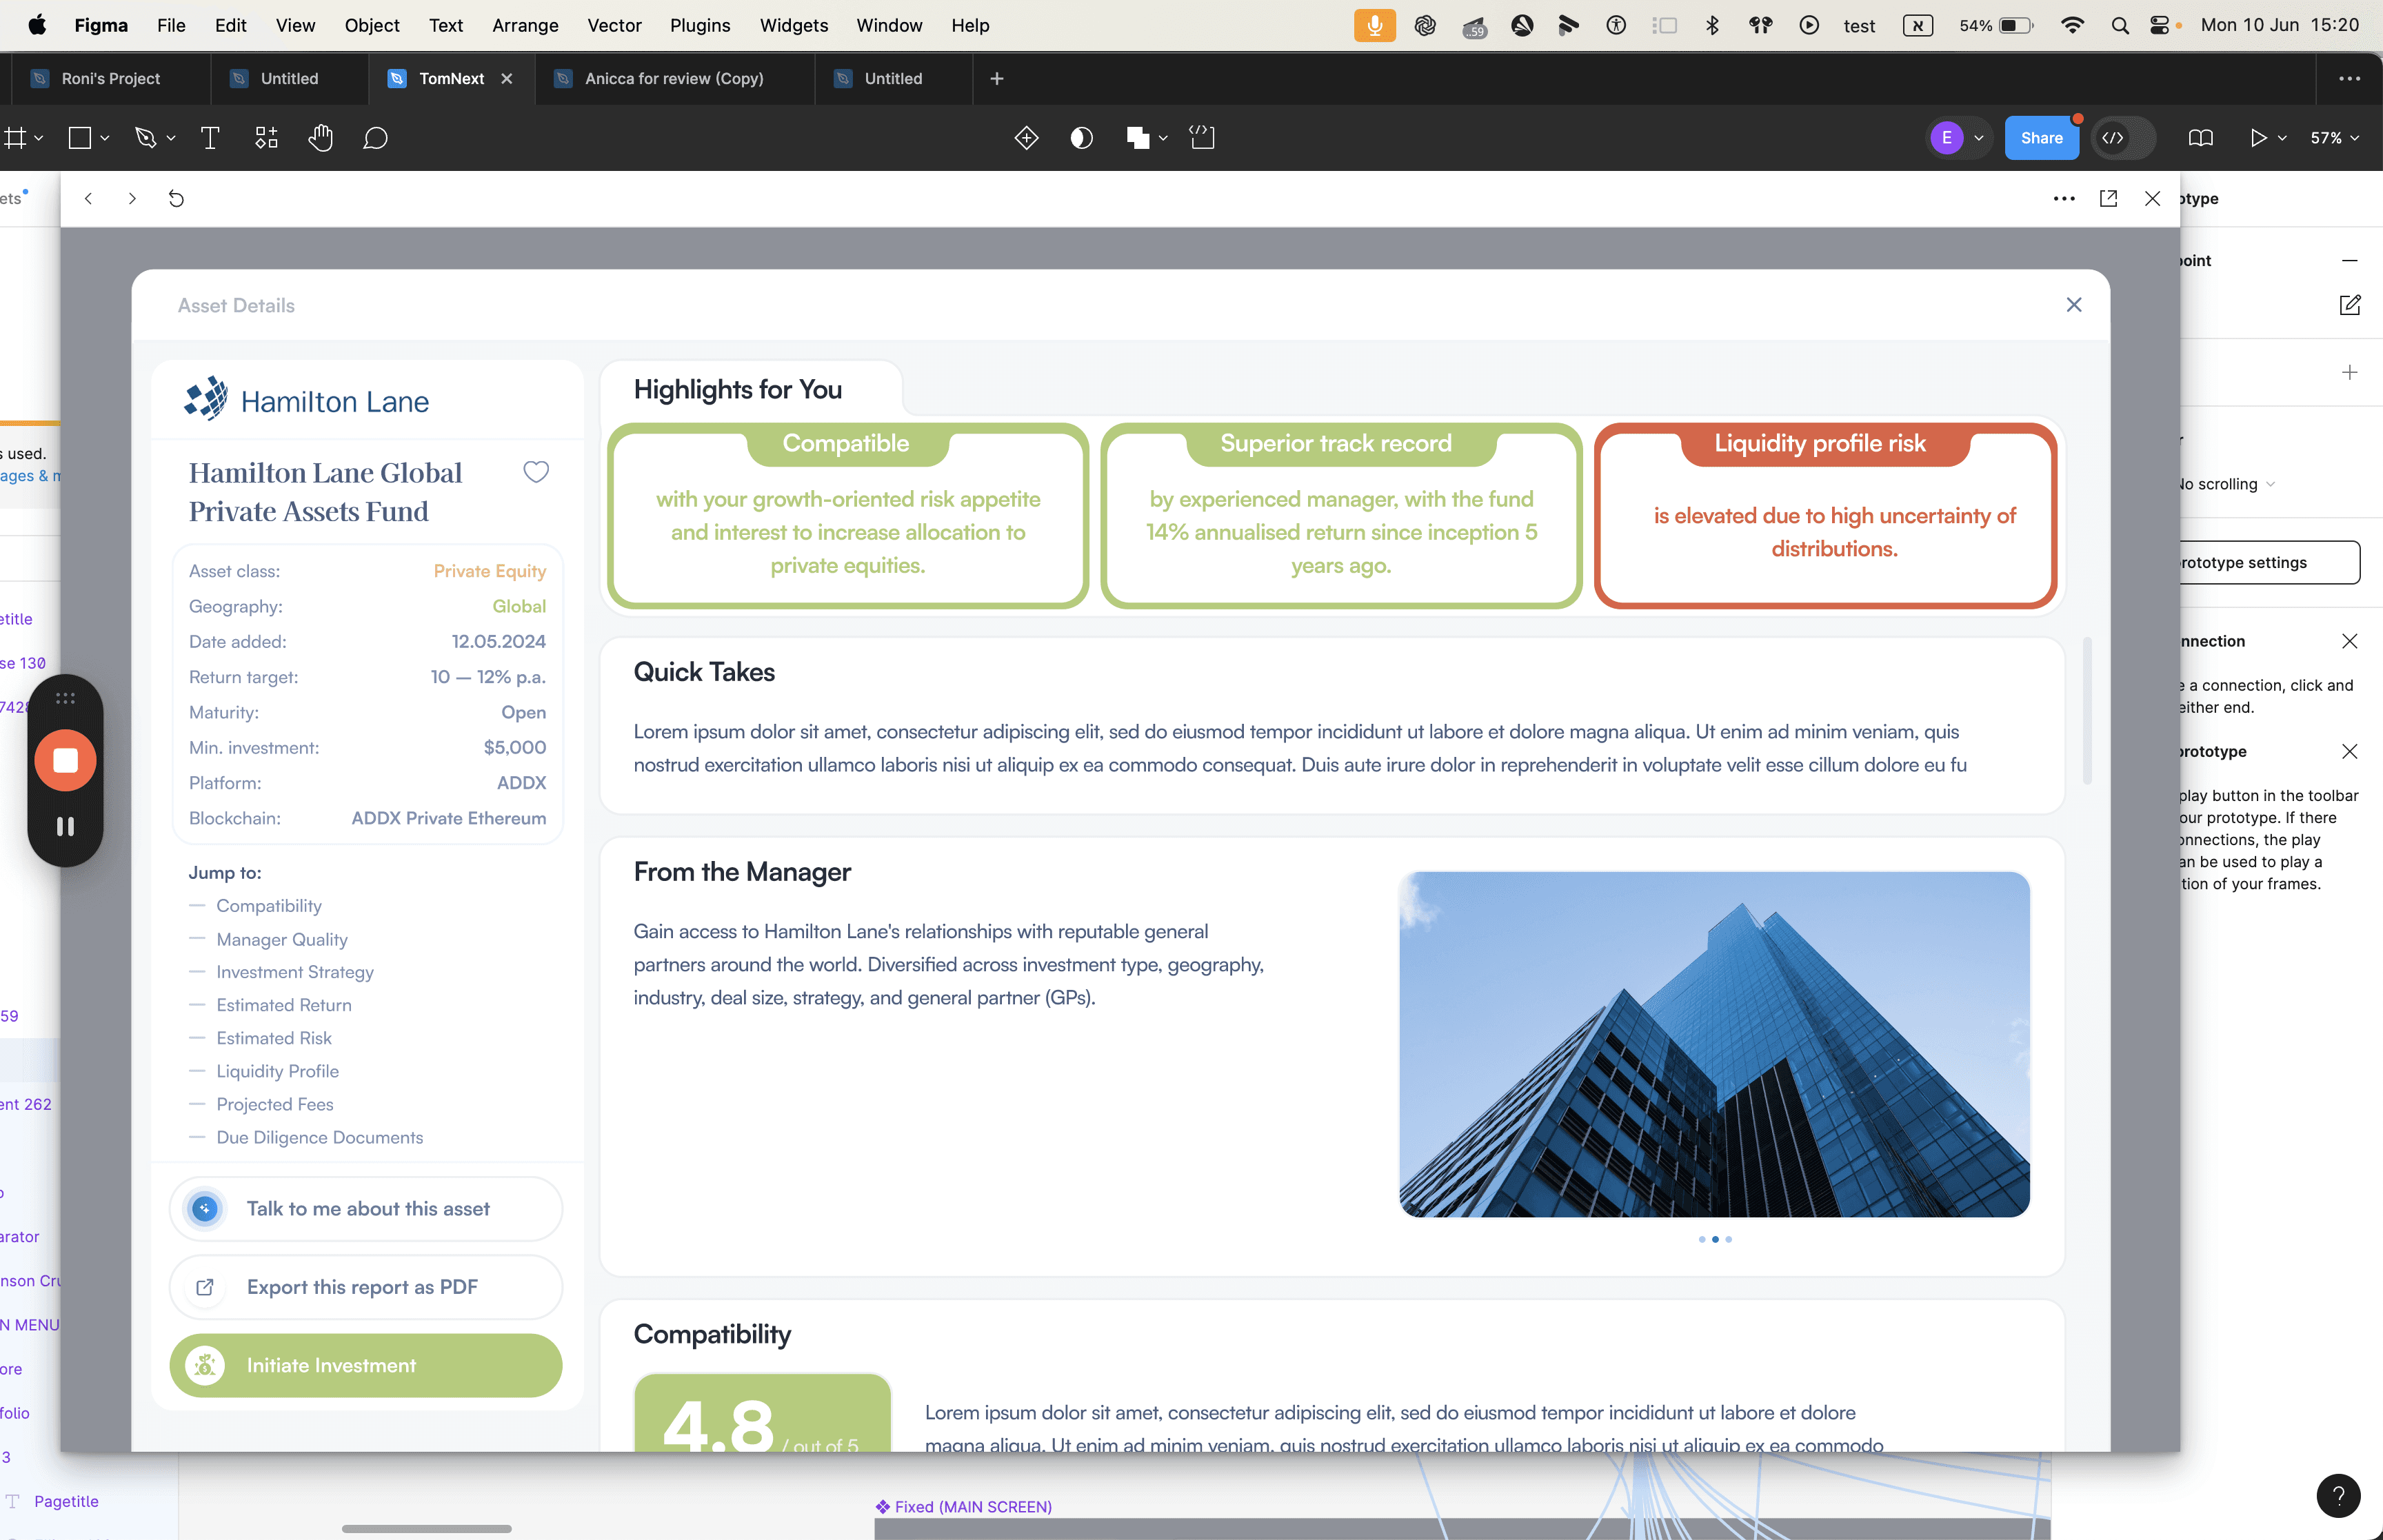Jump to Due Diligence Documents section

pyautogui.click(x=319, y=1137)
